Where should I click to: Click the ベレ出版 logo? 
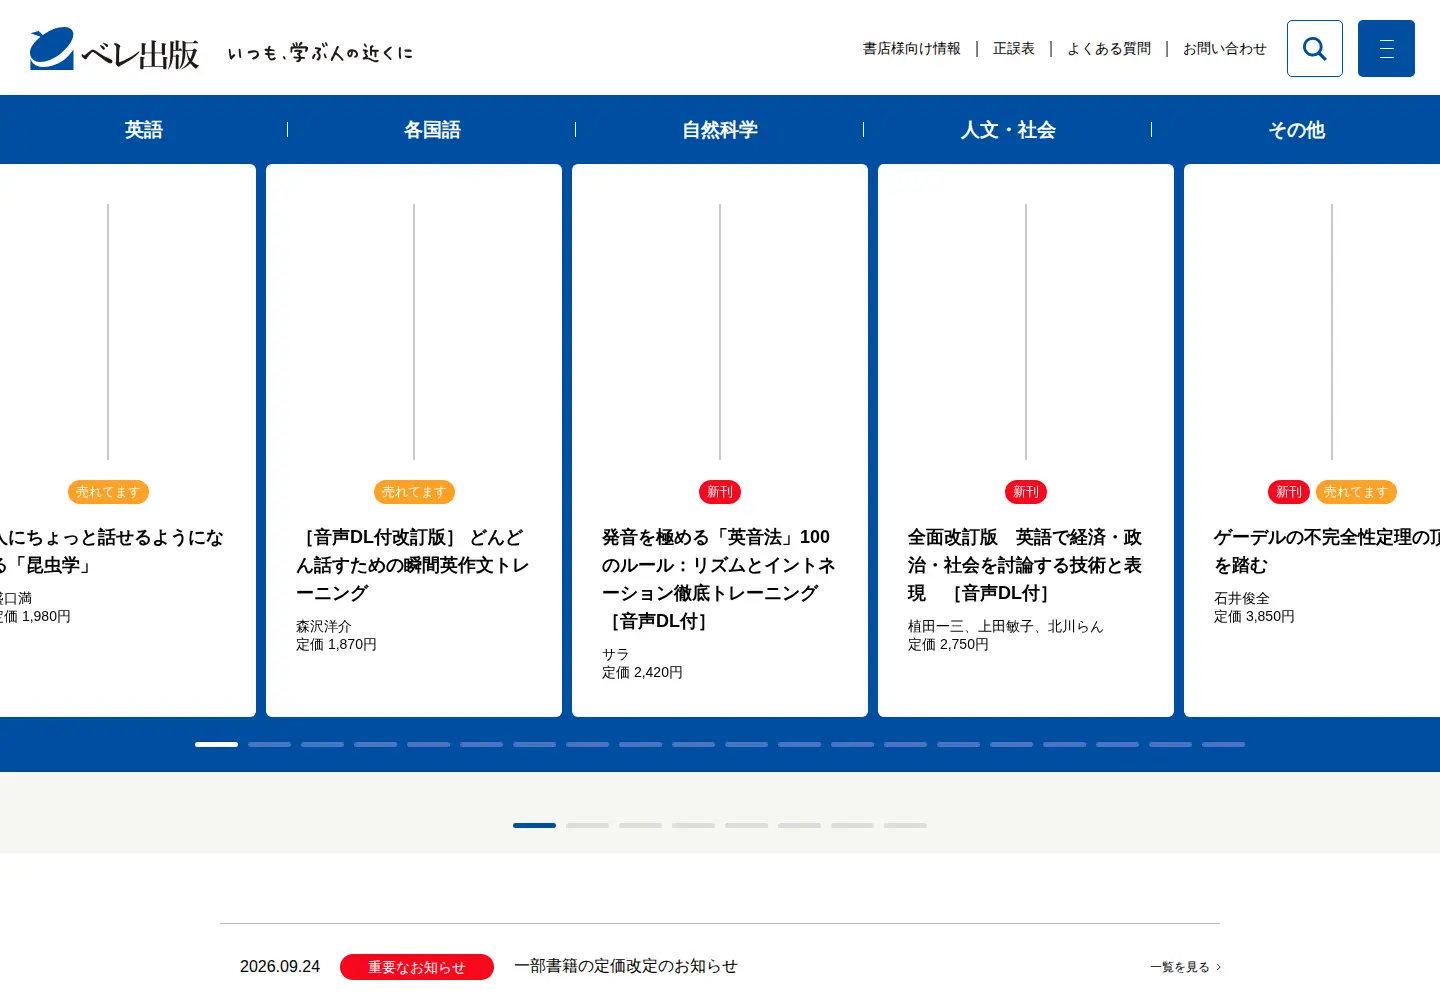click(x=114, y=49)
